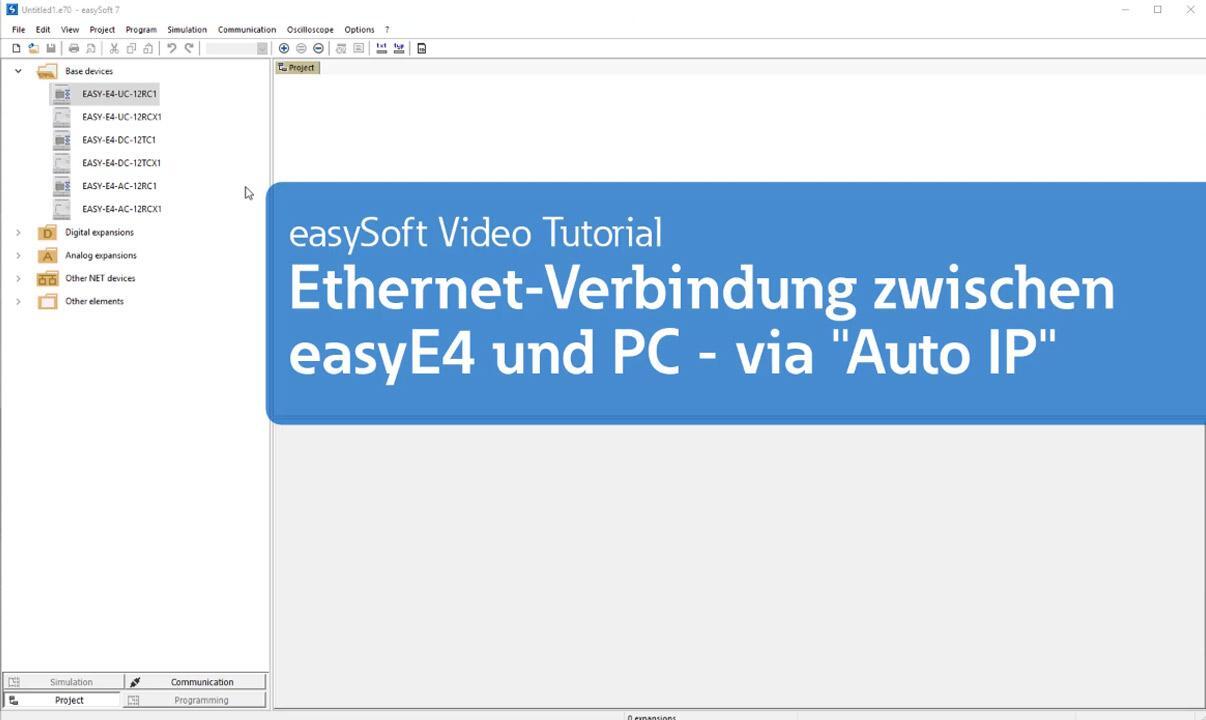Expand the Digital expansions folder

pyautogui.click(x=18, y=232)
